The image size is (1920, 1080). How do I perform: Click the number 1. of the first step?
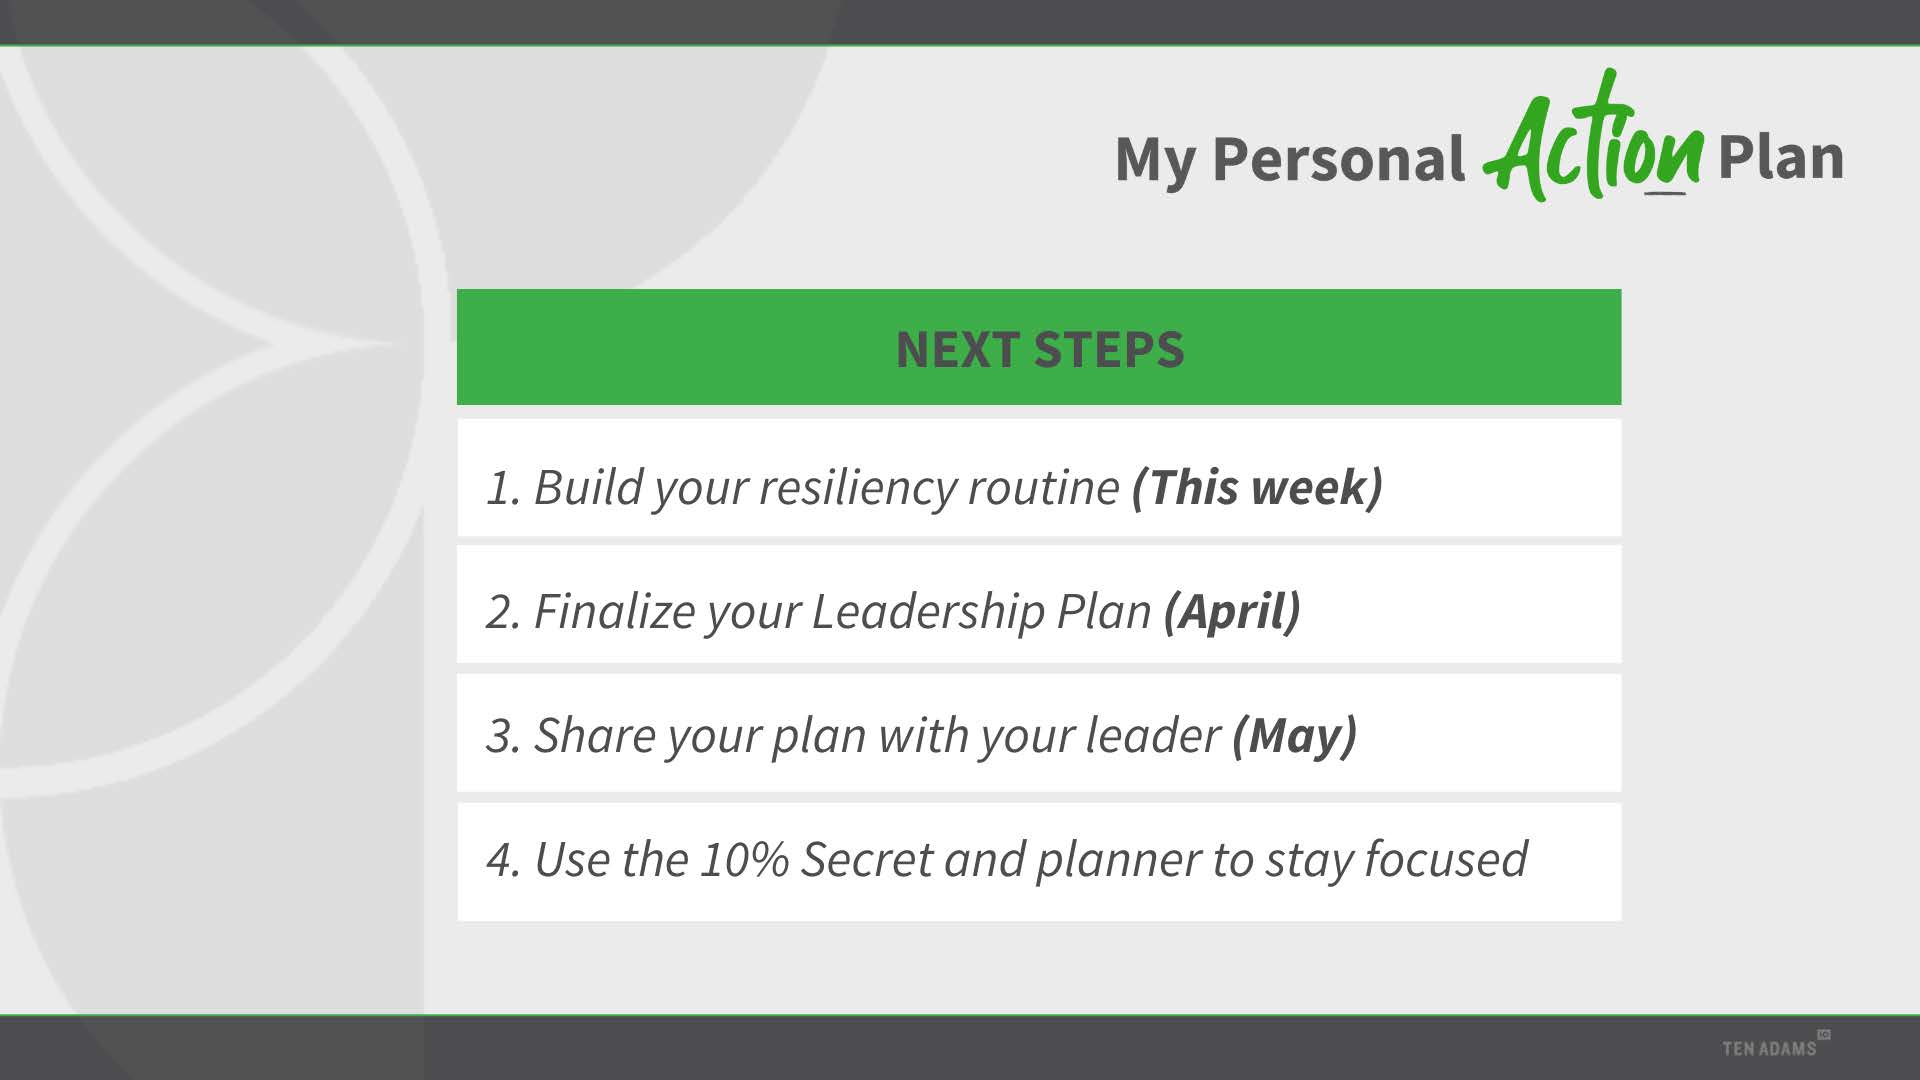click(x=504, y=488)
